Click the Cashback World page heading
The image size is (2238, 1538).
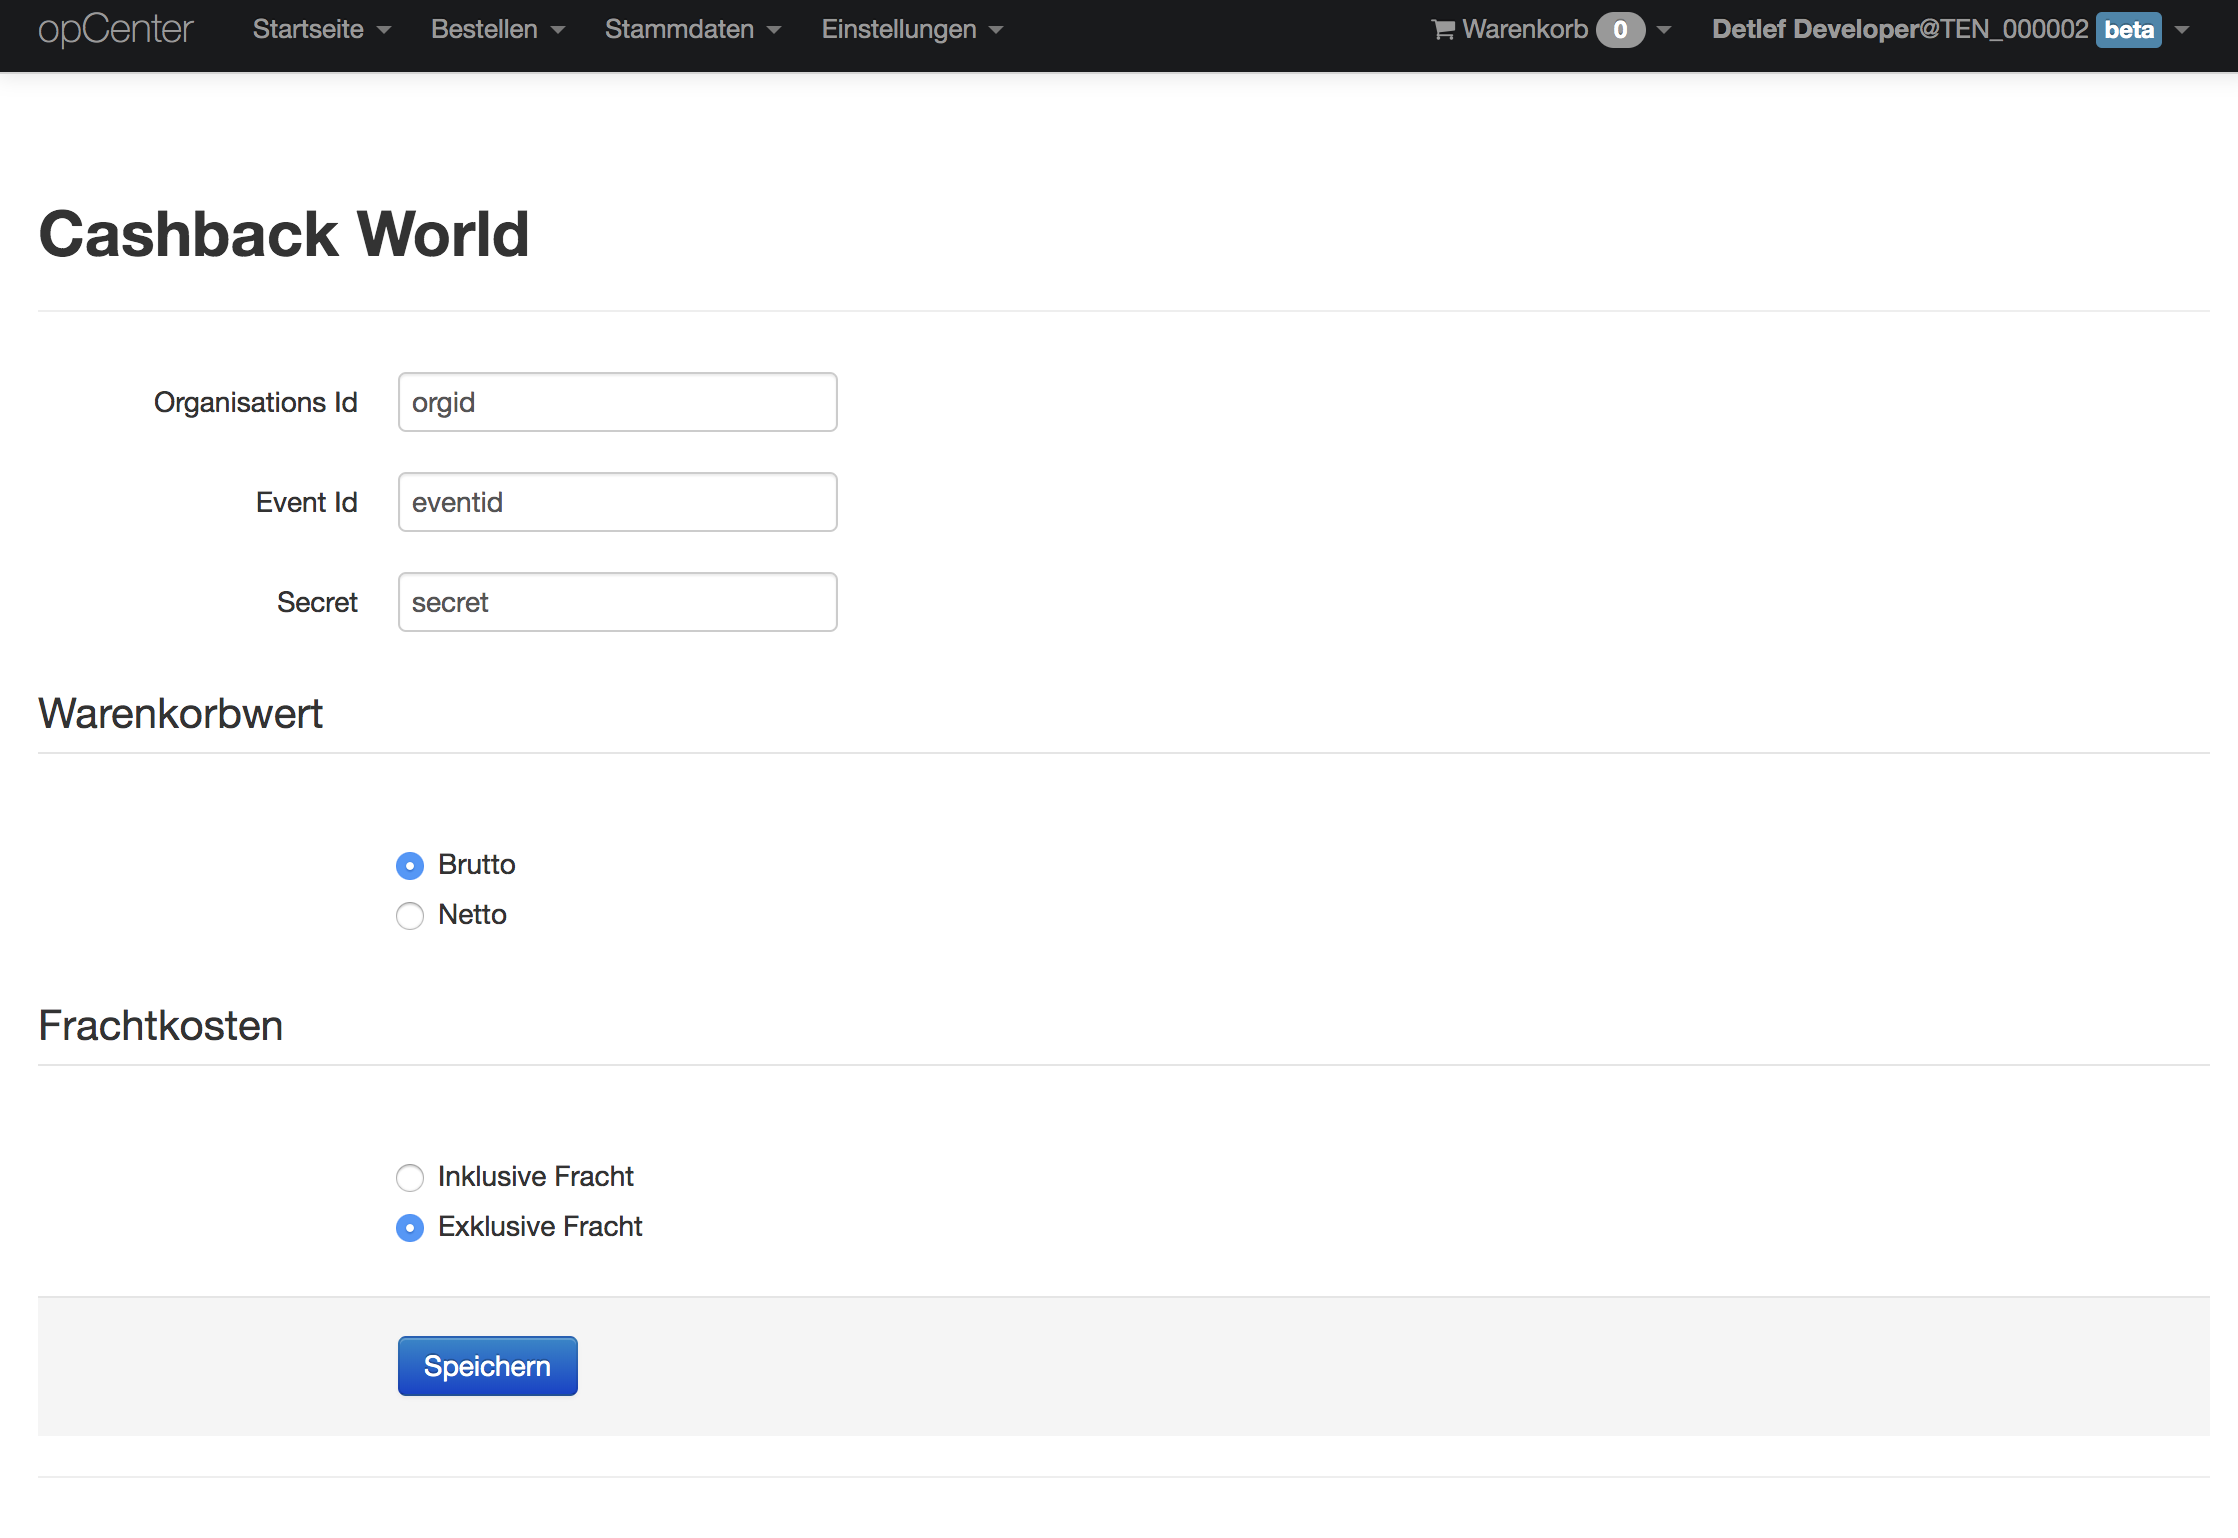284,233
